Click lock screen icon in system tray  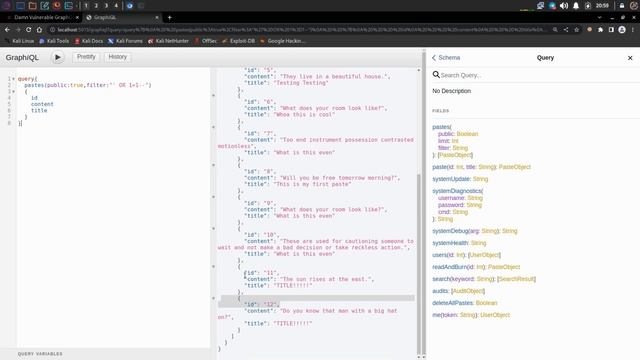point(622,6)
